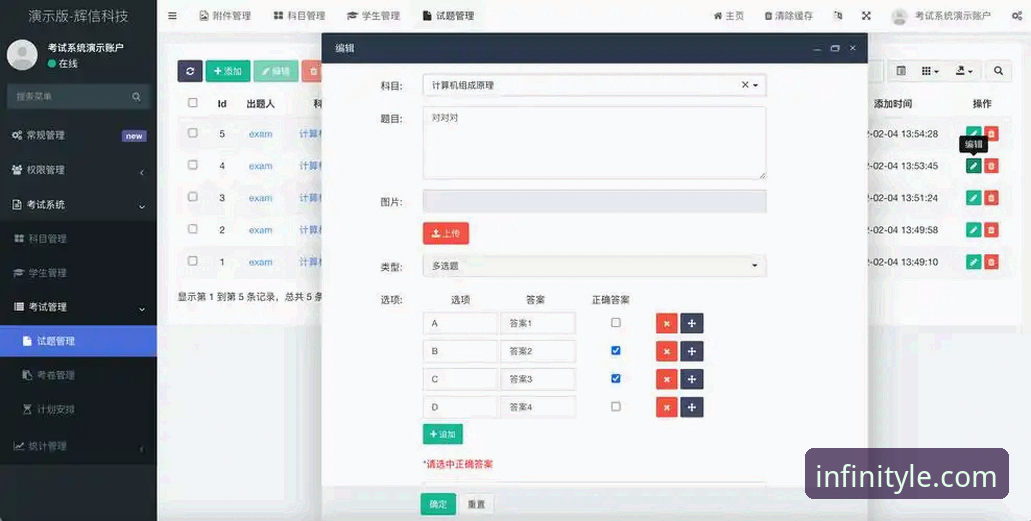Viewport: 1031px width, 521px height.
Task: Click red delete icon for row Id 1
Action: click(992, 262)
